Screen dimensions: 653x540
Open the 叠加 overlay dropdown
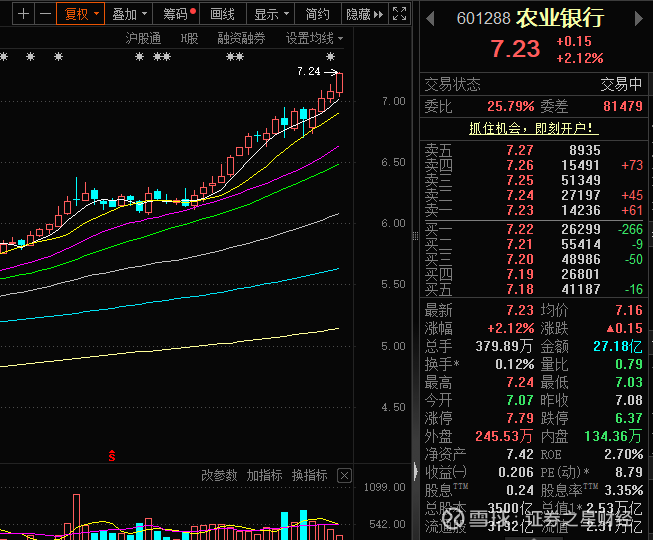click(129, 14)
